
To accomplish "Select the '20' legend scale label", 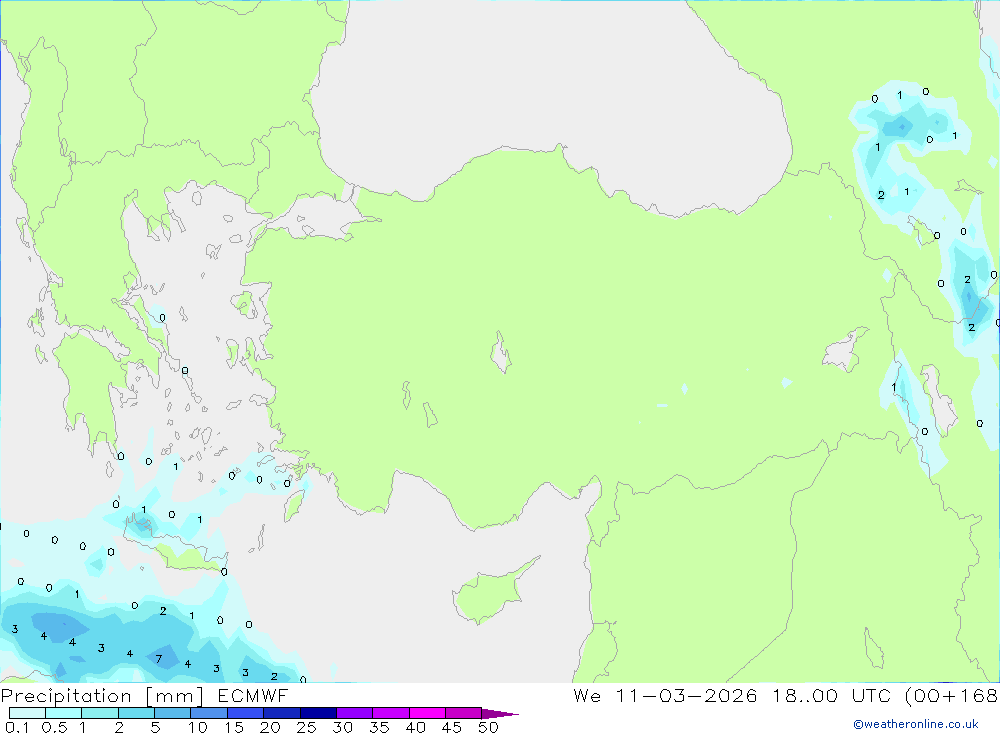I will click(x=270, y=727).
